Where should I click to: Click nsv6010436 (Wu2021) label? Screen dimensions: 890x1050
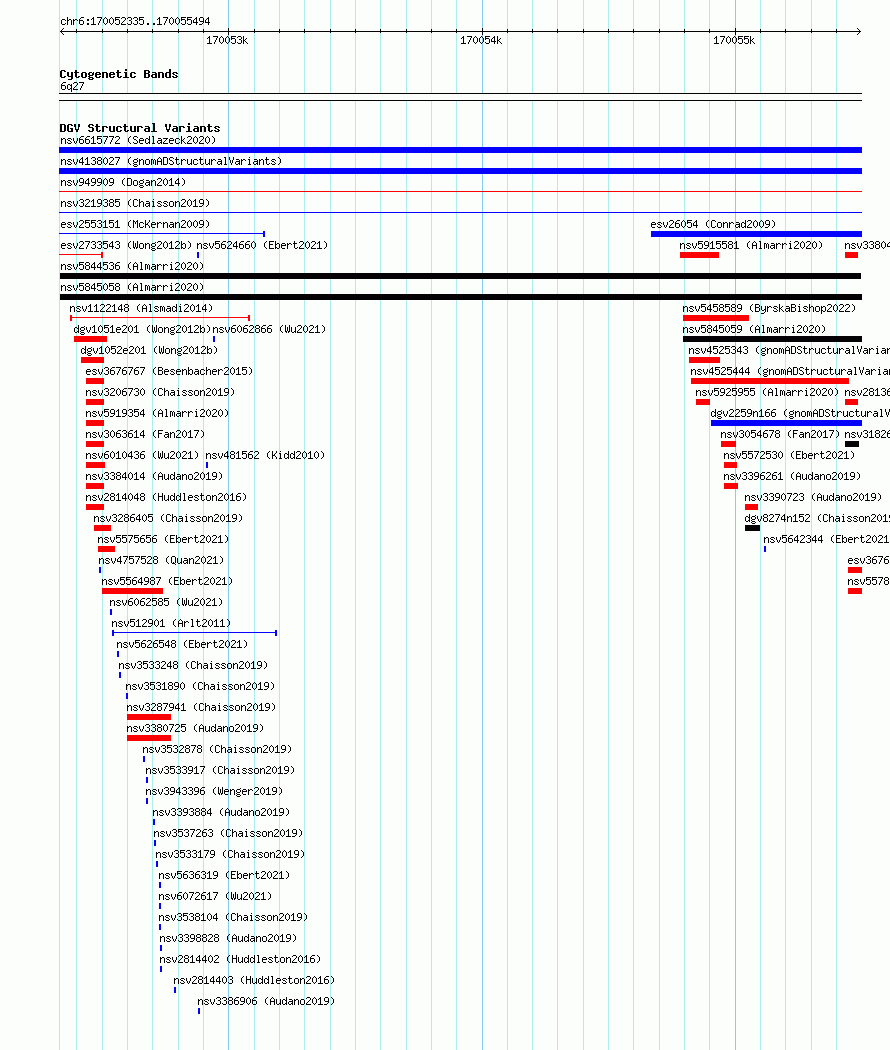[x=142, y=455]
